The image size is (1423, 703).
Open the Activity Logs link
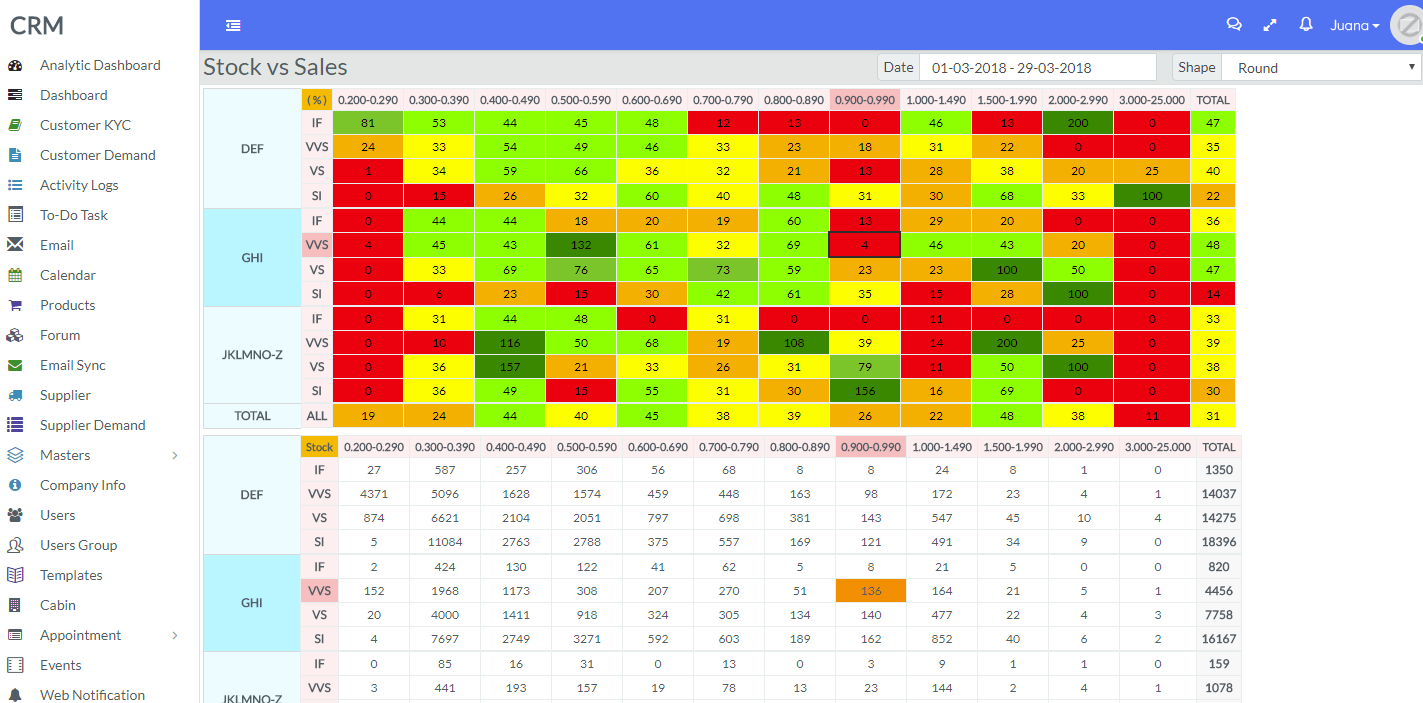point(79,185)
